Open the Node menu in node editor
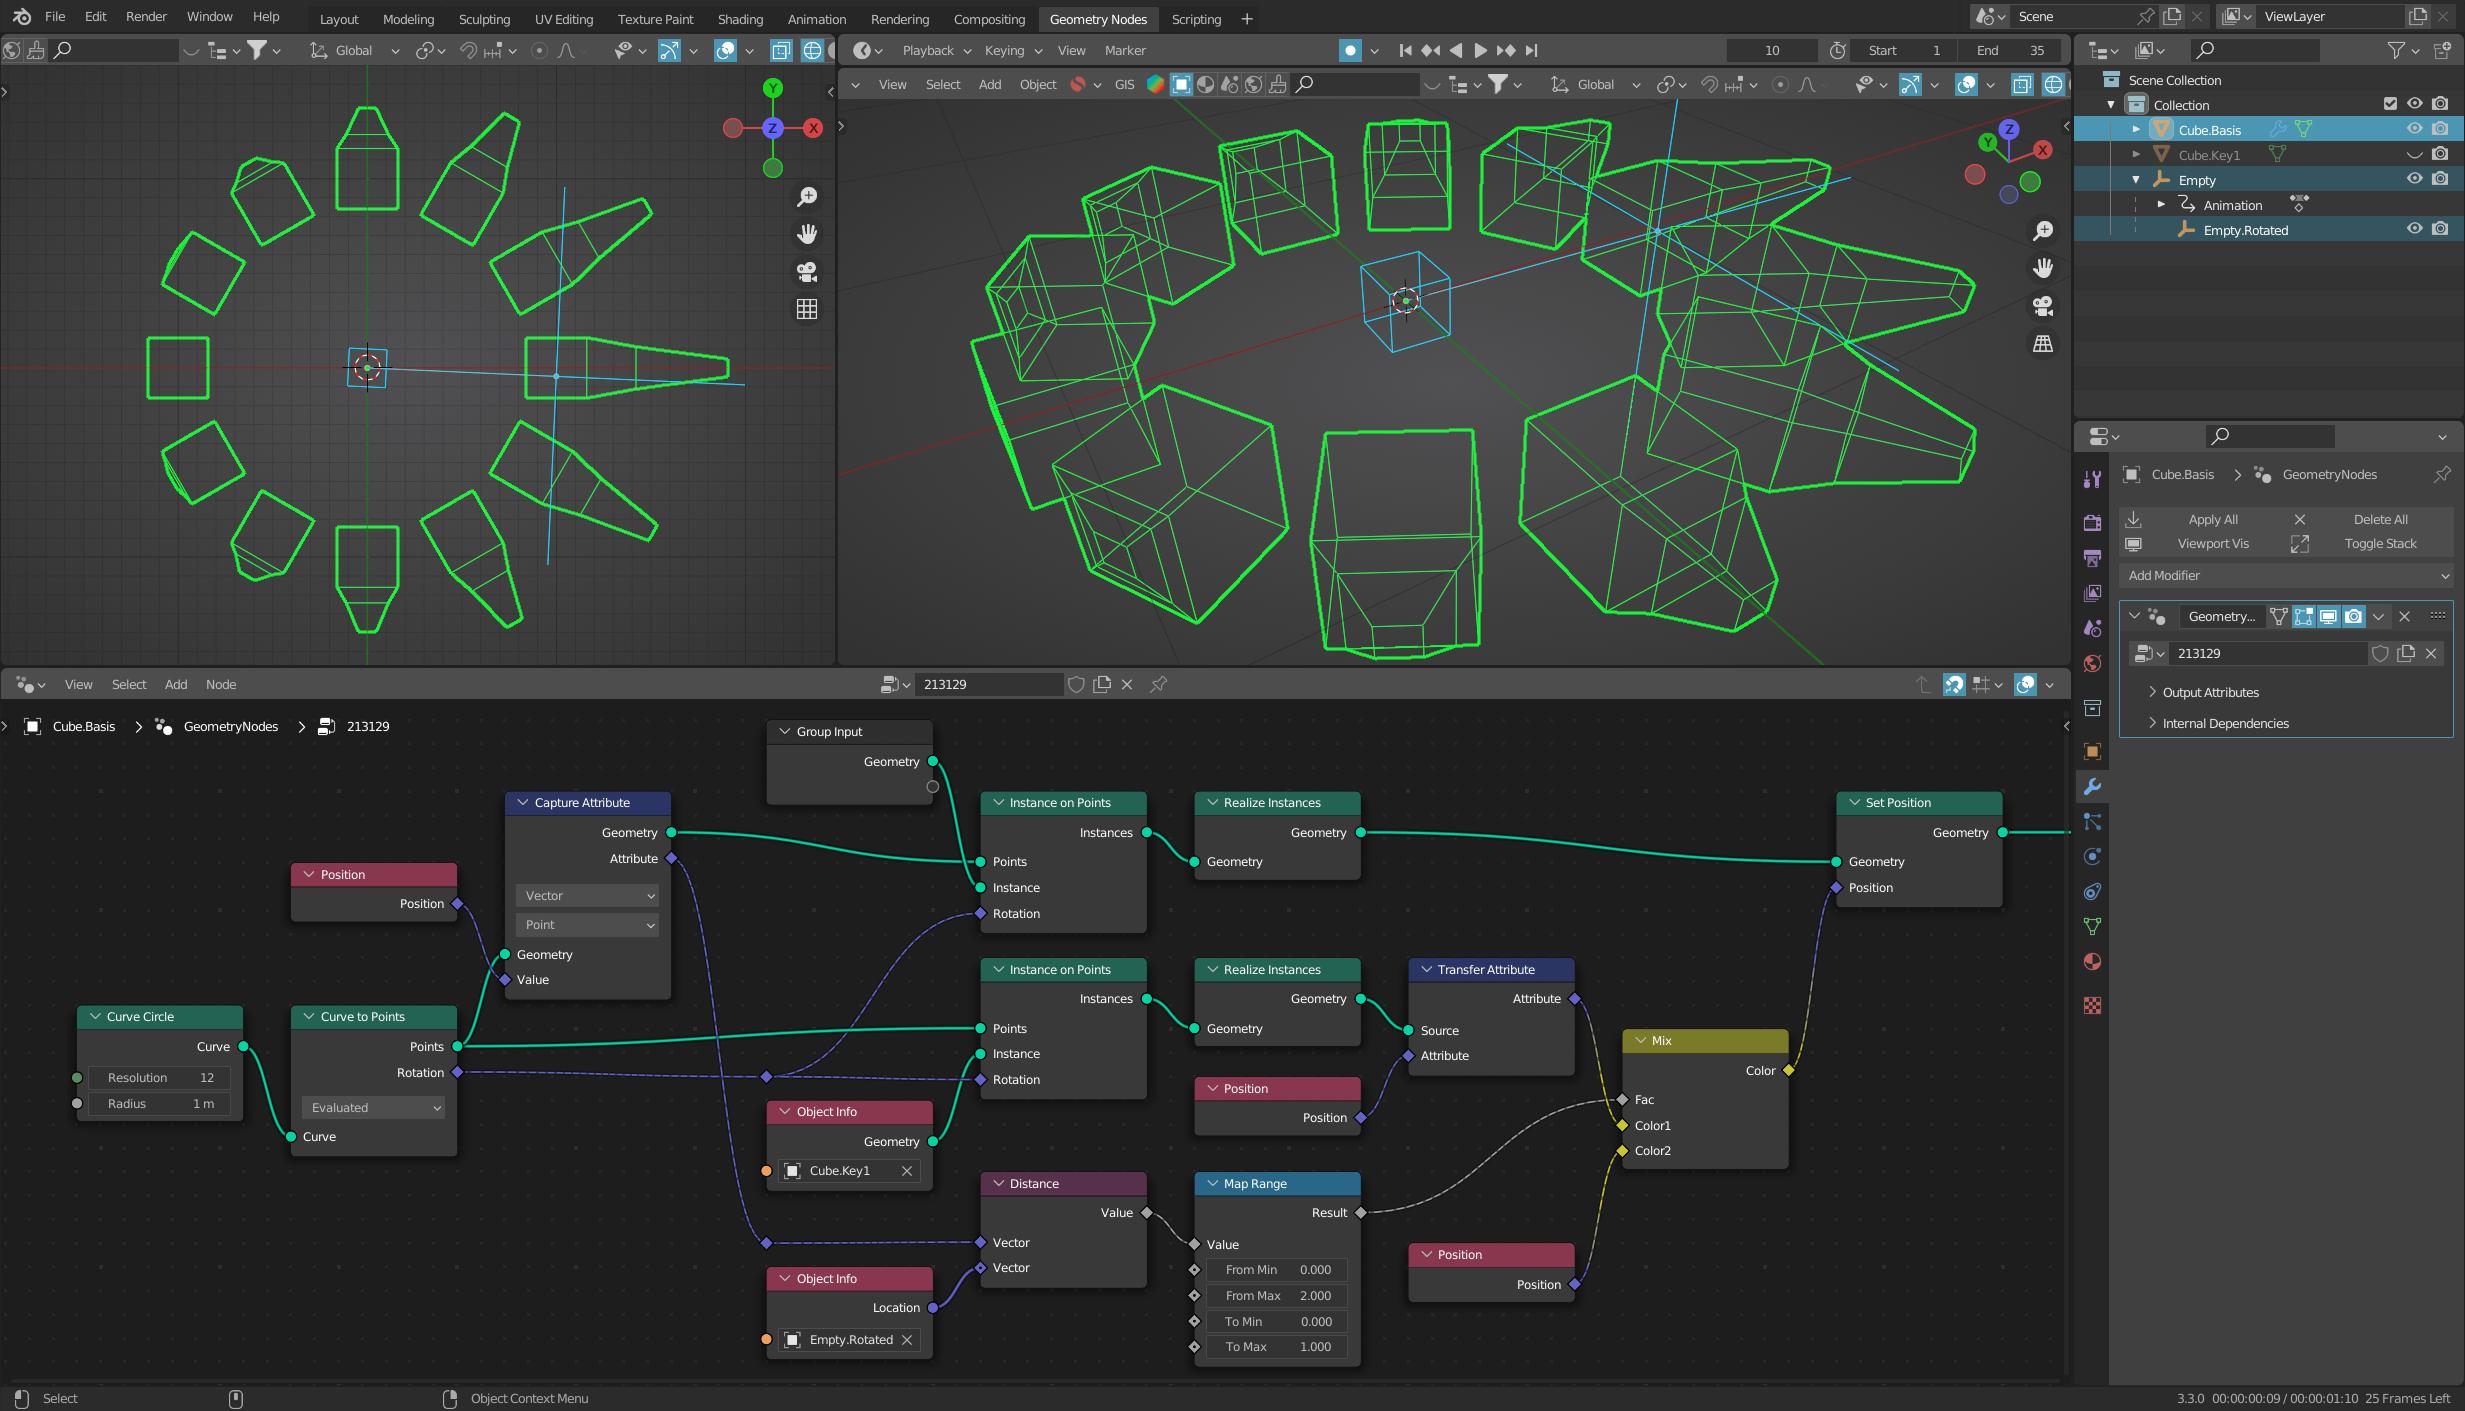 tap(221, 684)
